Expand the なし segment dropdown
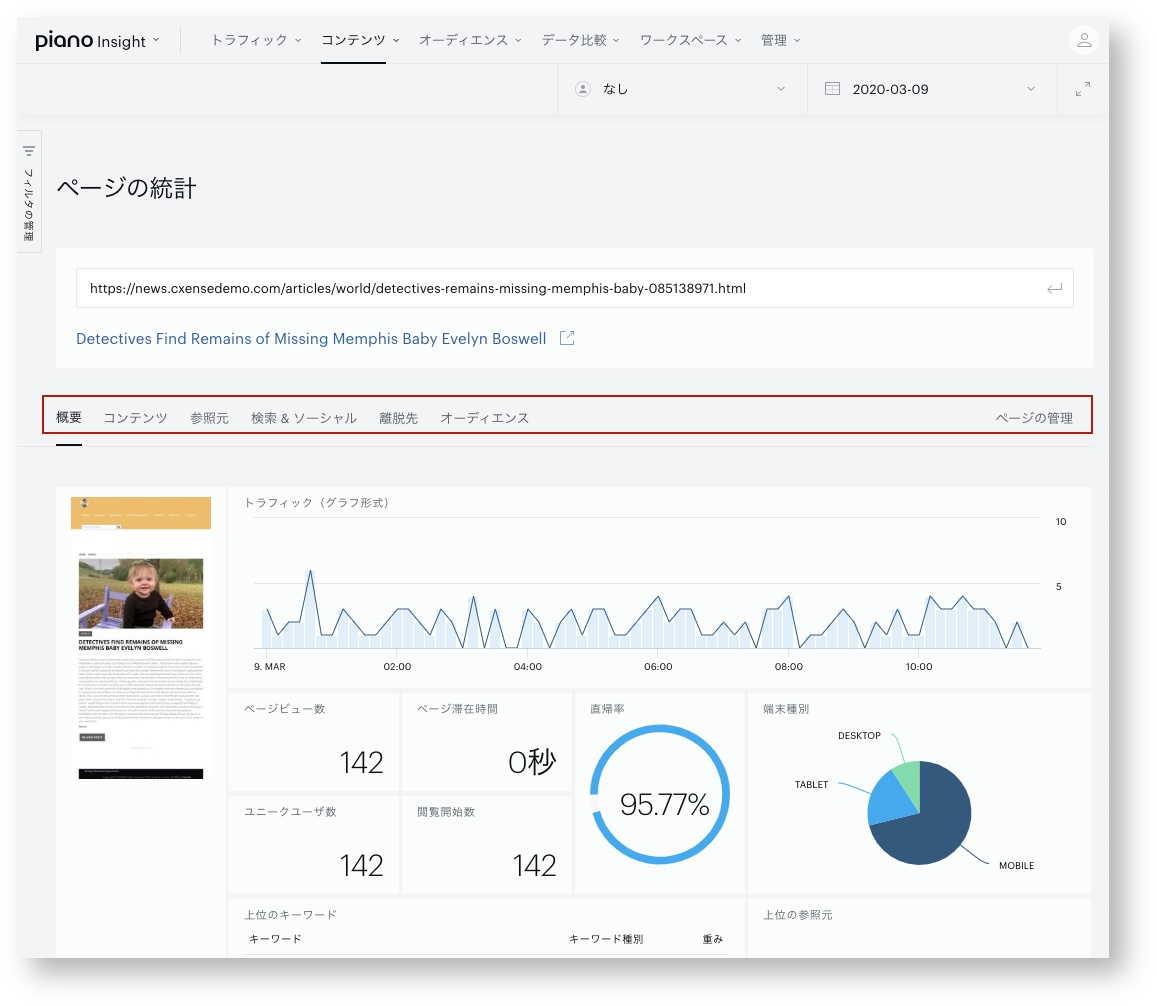Image resolution: width=1157 pixels, height=1006 pixels. tap(682, 89)
